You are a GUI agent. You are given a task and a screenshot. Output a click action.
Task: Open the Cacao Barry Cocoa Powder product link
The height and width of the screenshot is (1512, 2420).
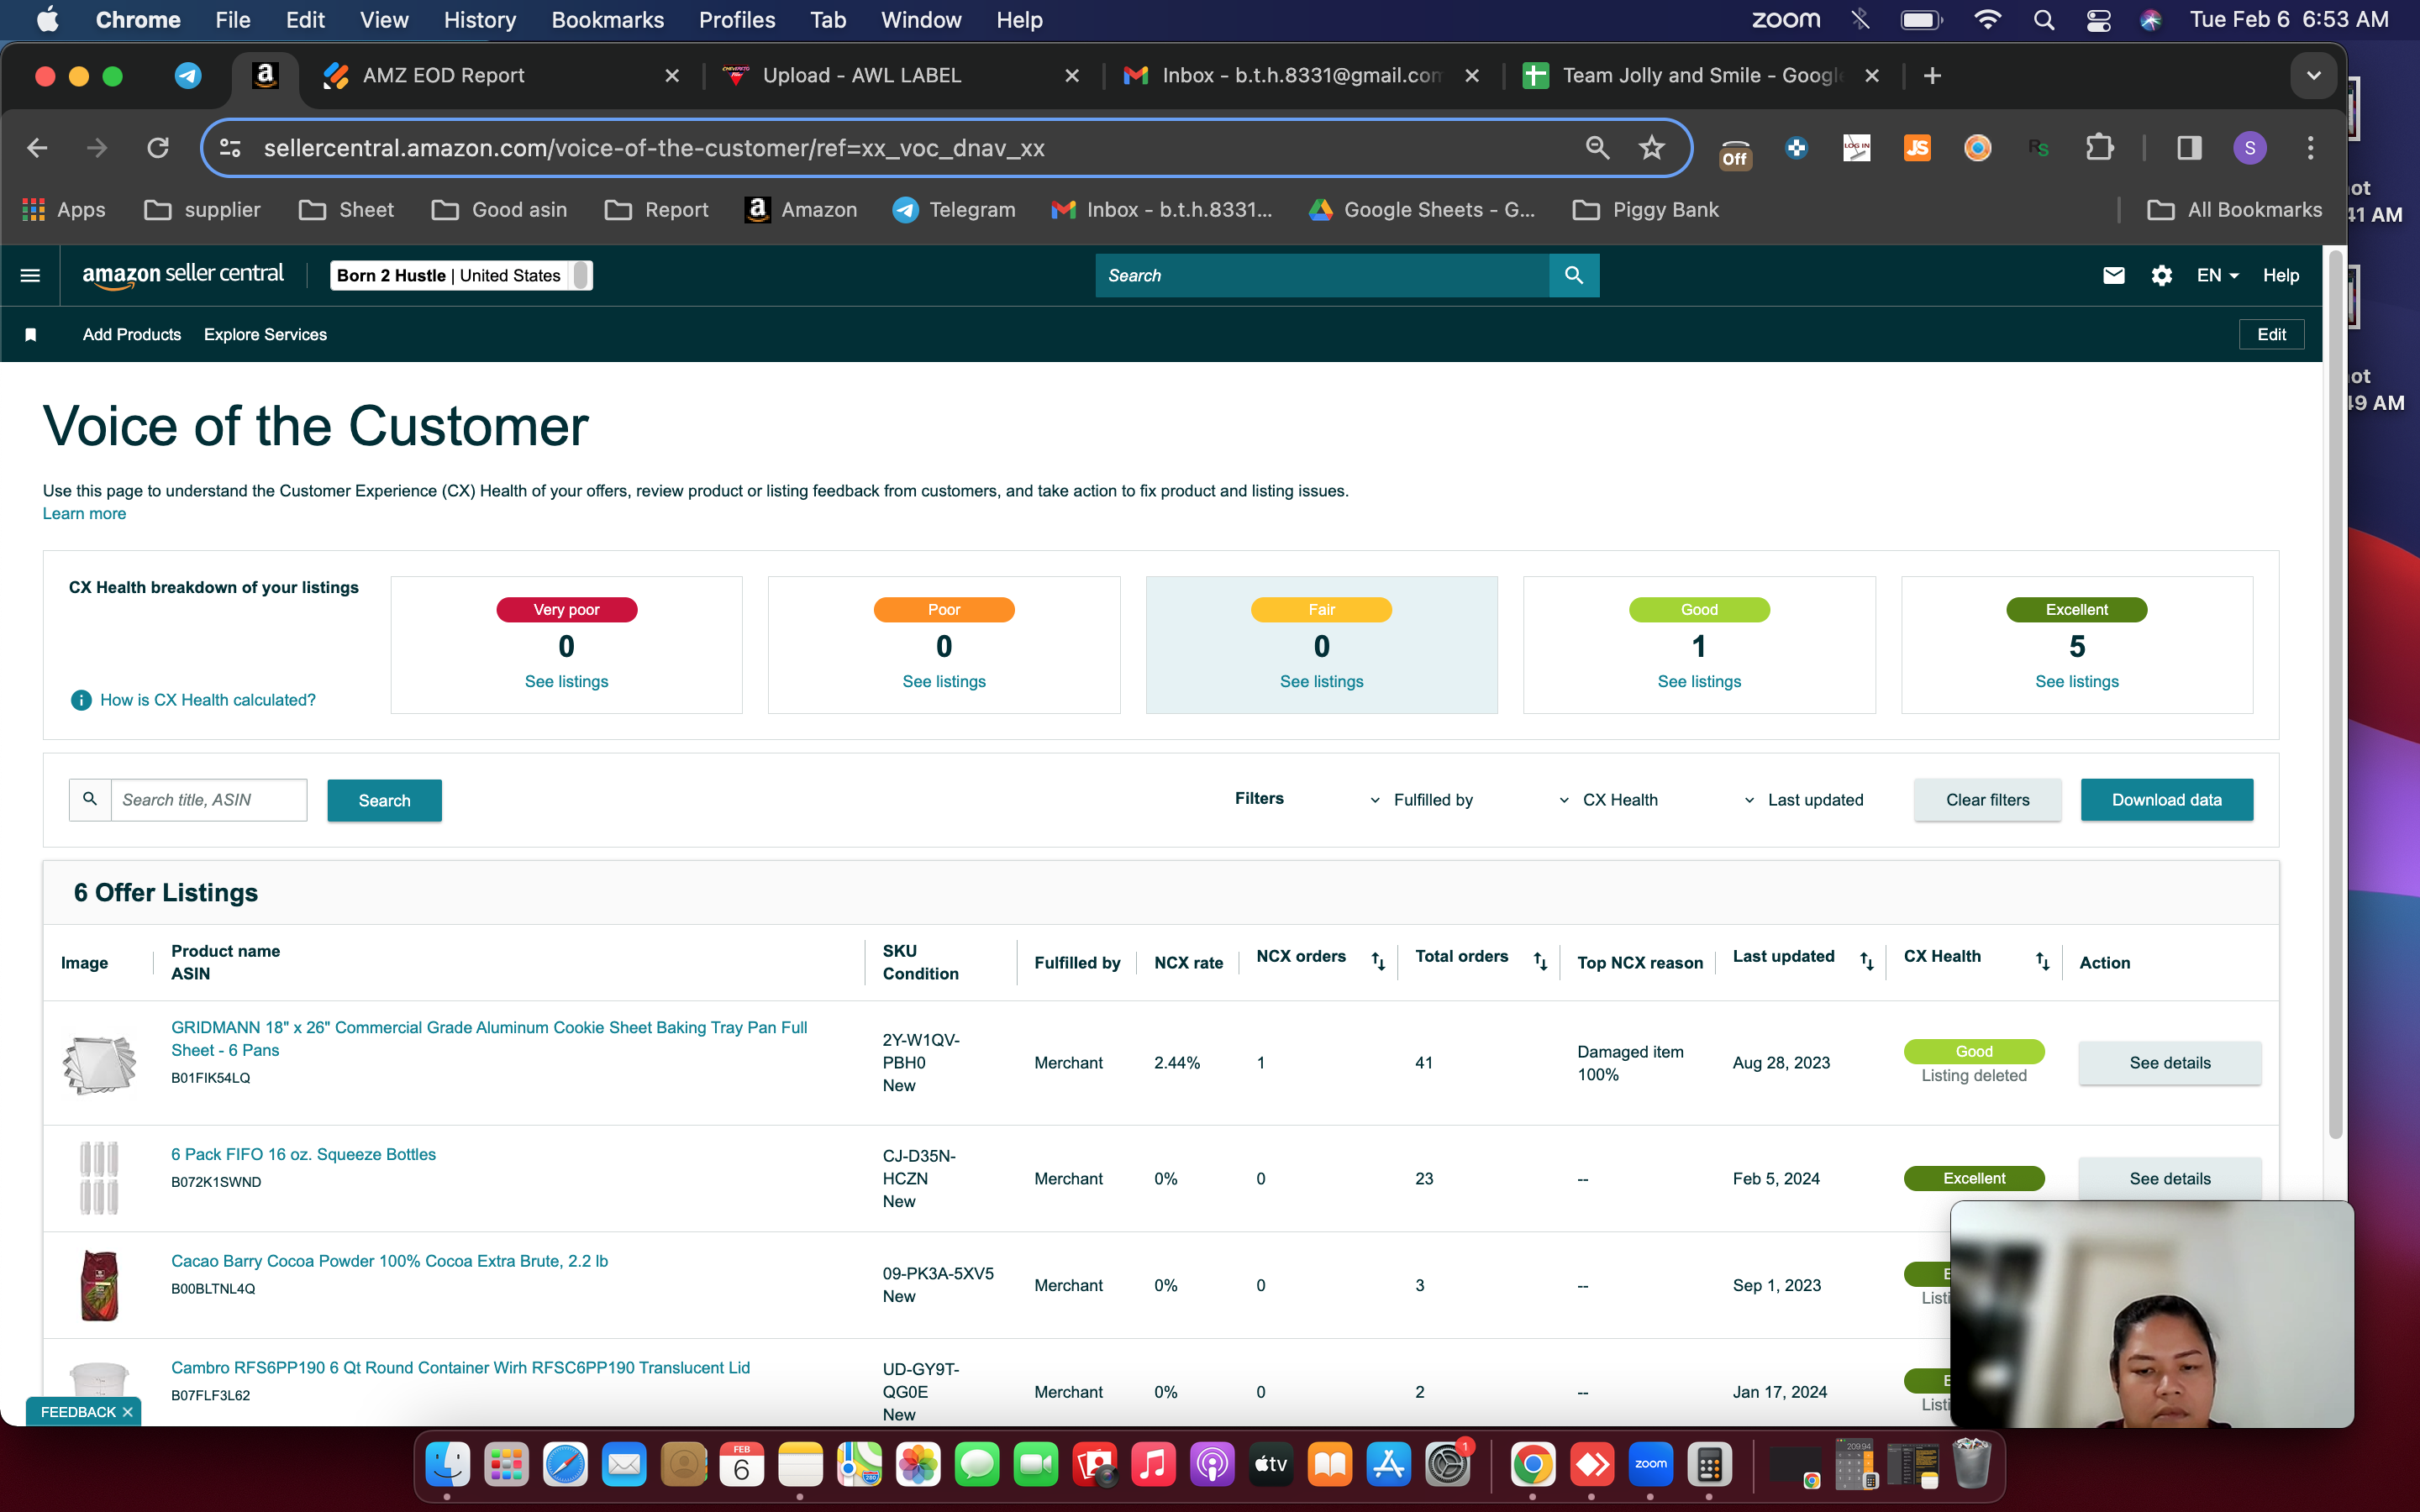pyautogui.click(x=389, y=1261)
